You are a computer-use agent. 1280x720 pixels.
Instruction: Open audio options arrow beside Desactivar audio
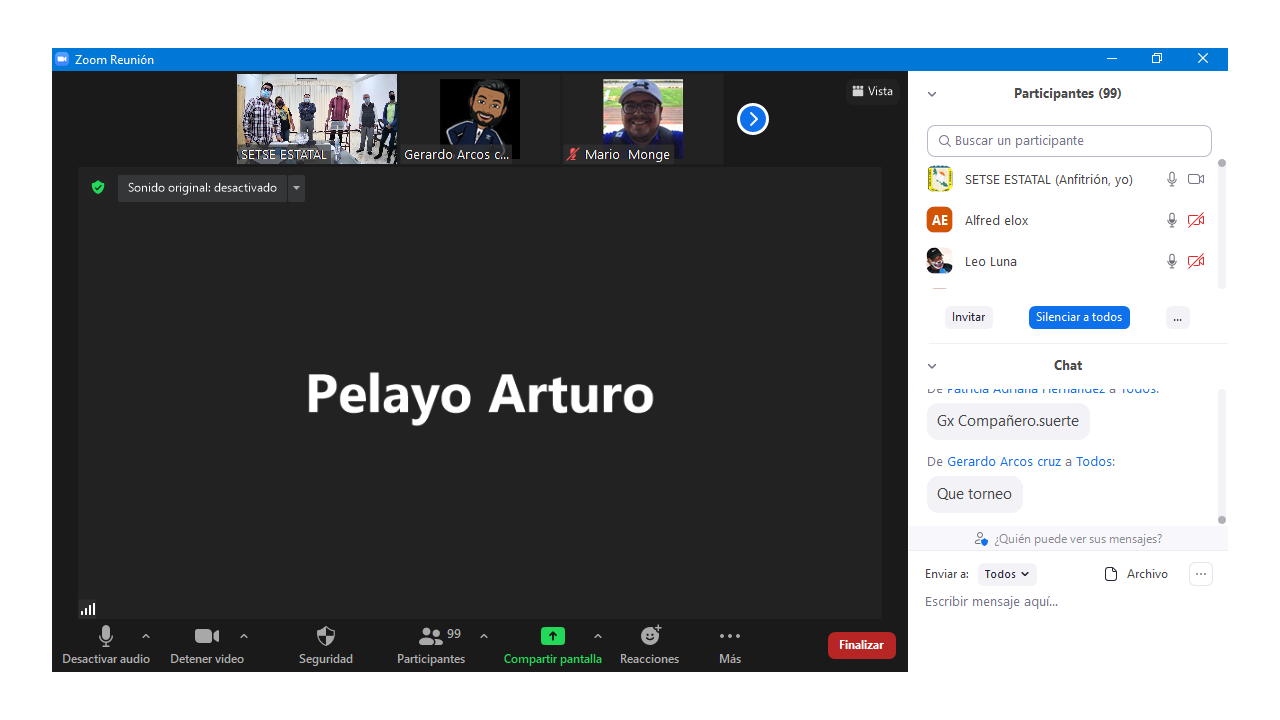pyautogui.click(x=146, y=636)
